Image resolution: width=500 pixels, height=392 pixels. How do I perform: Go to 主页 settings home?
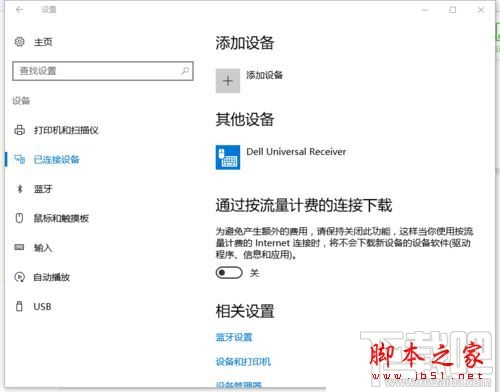pyautogui.click(x=43, y=42)
